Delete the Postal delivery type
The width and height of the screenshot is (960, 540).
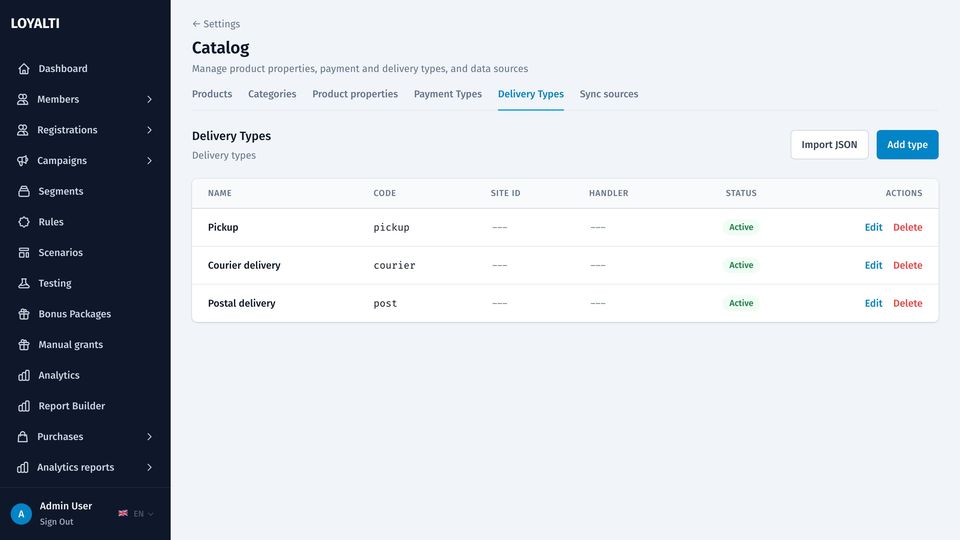click(x=907, y=303)
